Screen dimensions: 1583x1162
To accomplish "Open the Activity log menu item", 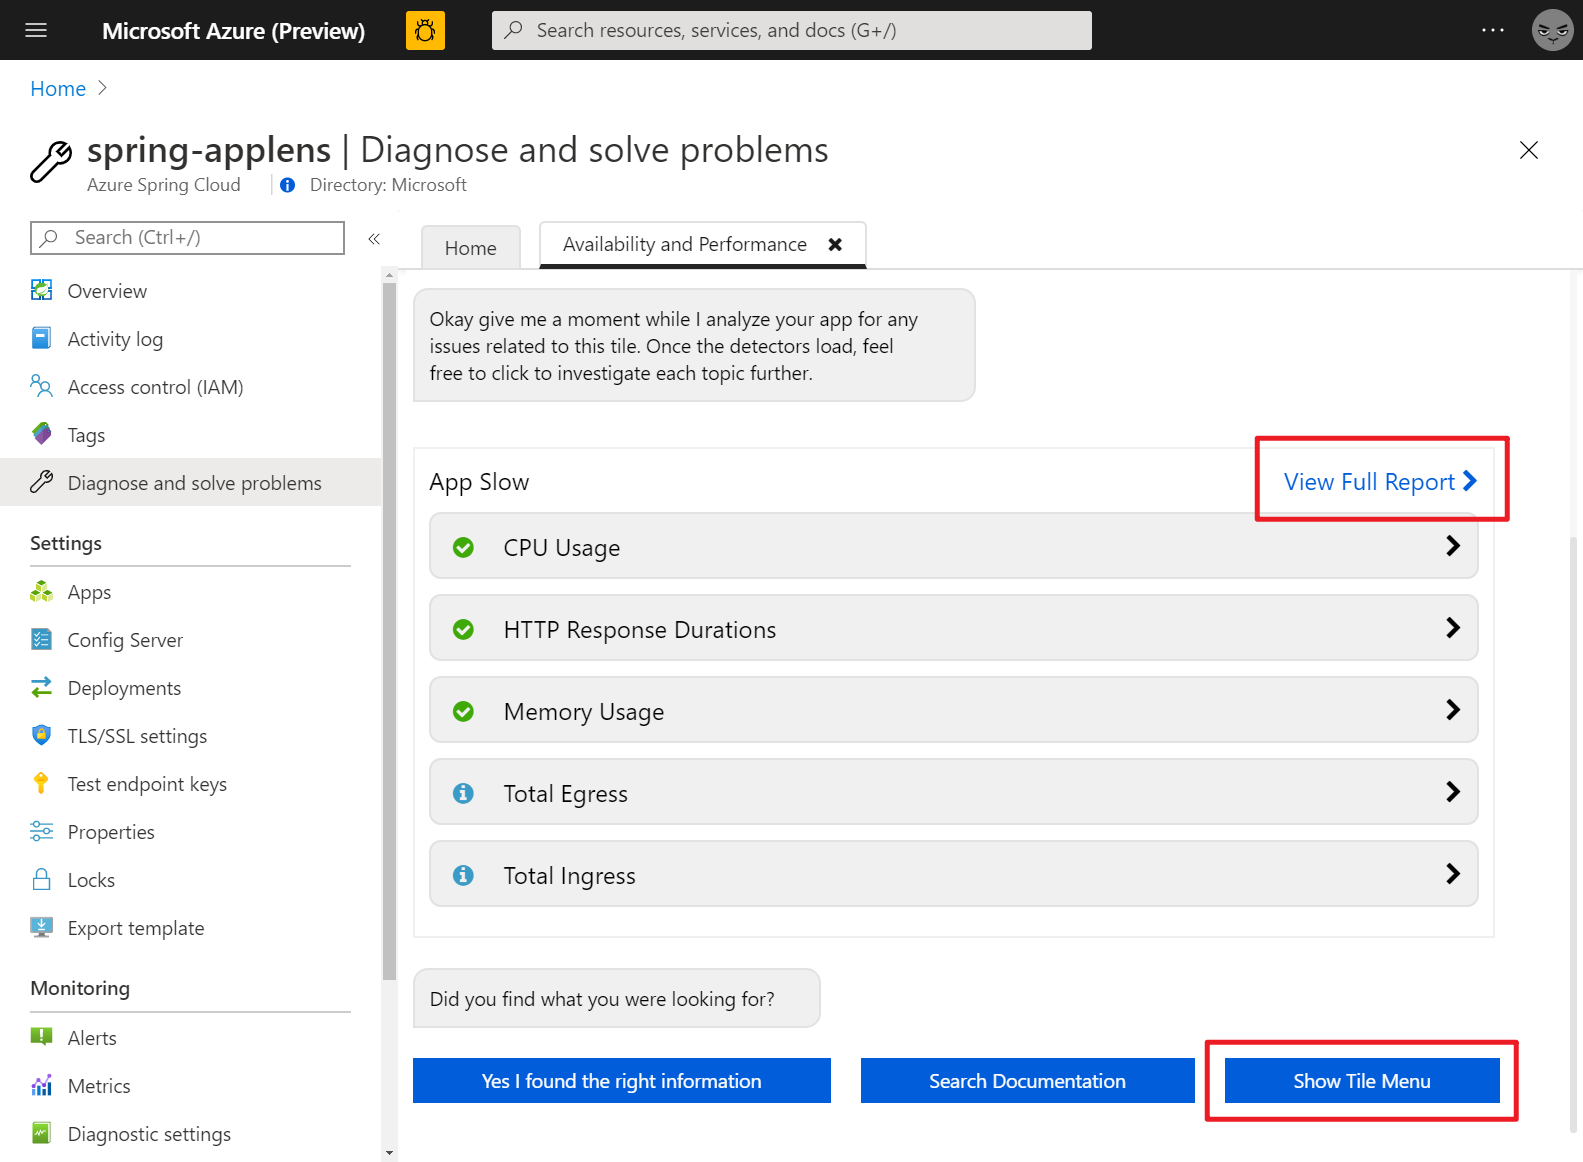I will coord(191,339).
